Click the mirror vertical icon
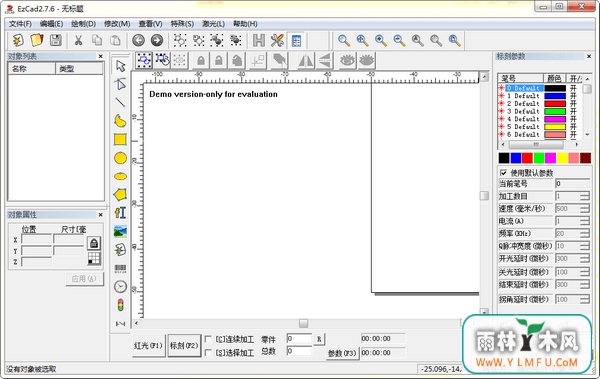The image size is (600, 379). (324, 60)
